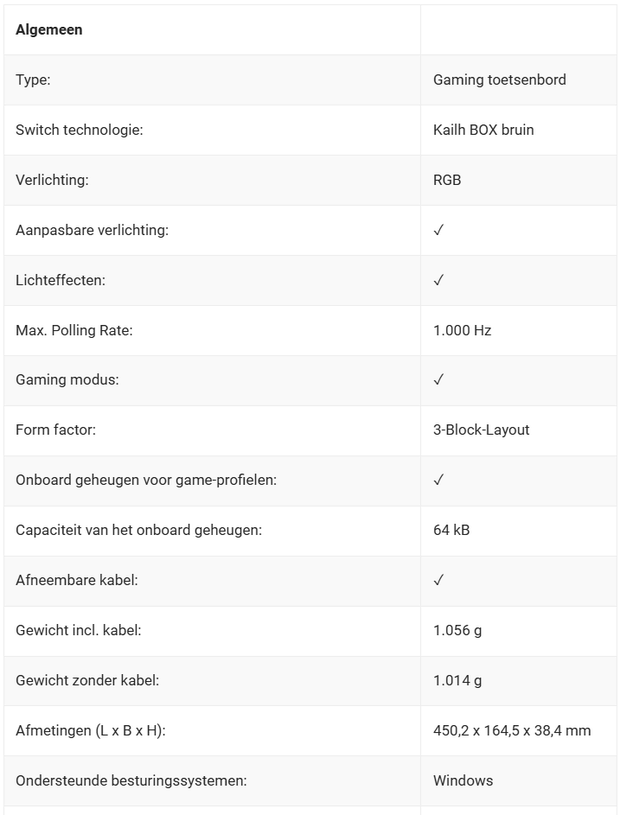
Task: Click the Gaming modus checkmark
Action: tap(439, 380)
